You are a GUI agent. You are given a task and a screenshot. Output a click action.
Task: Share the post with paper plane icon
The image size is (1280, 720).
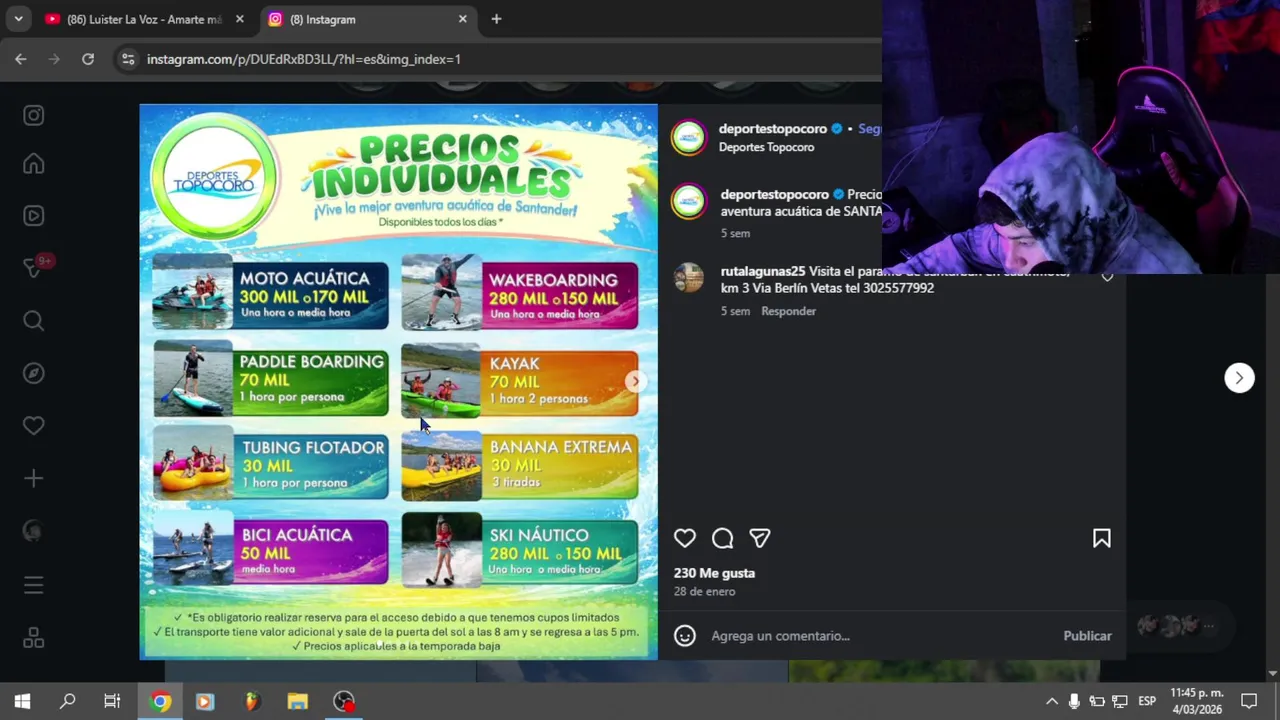pos(760,539)
